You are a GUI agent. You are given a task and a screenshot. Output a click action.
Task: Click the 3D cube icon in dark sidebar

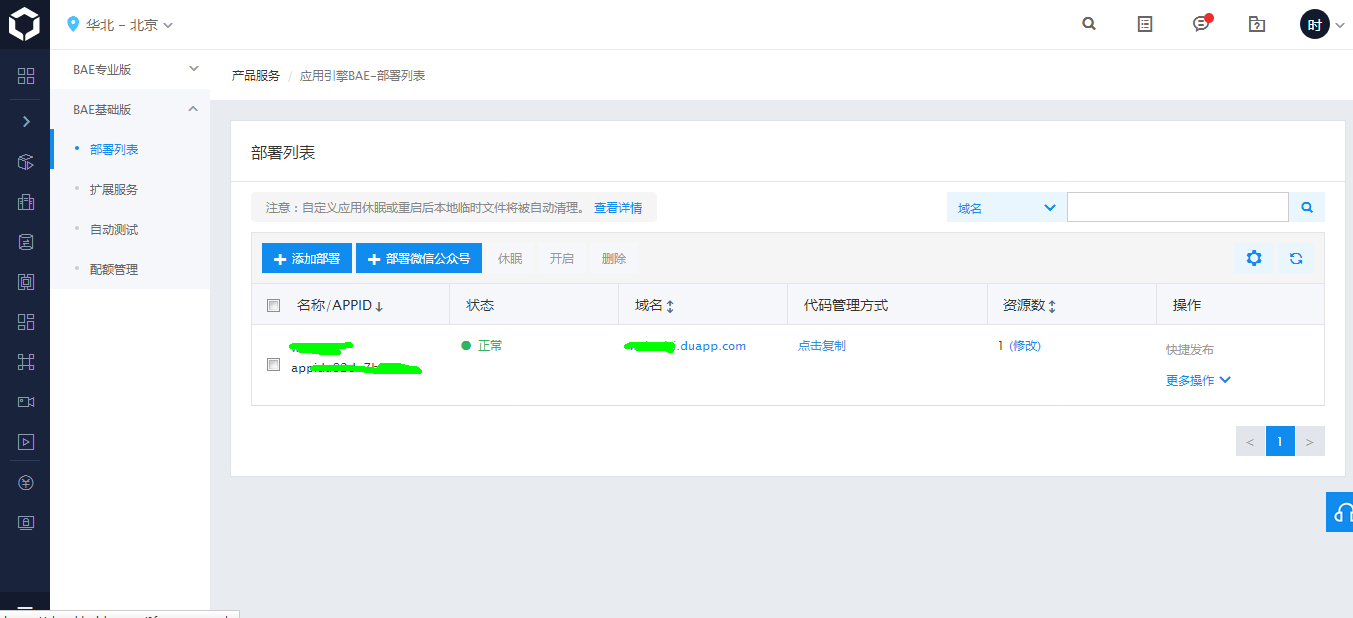26,162
